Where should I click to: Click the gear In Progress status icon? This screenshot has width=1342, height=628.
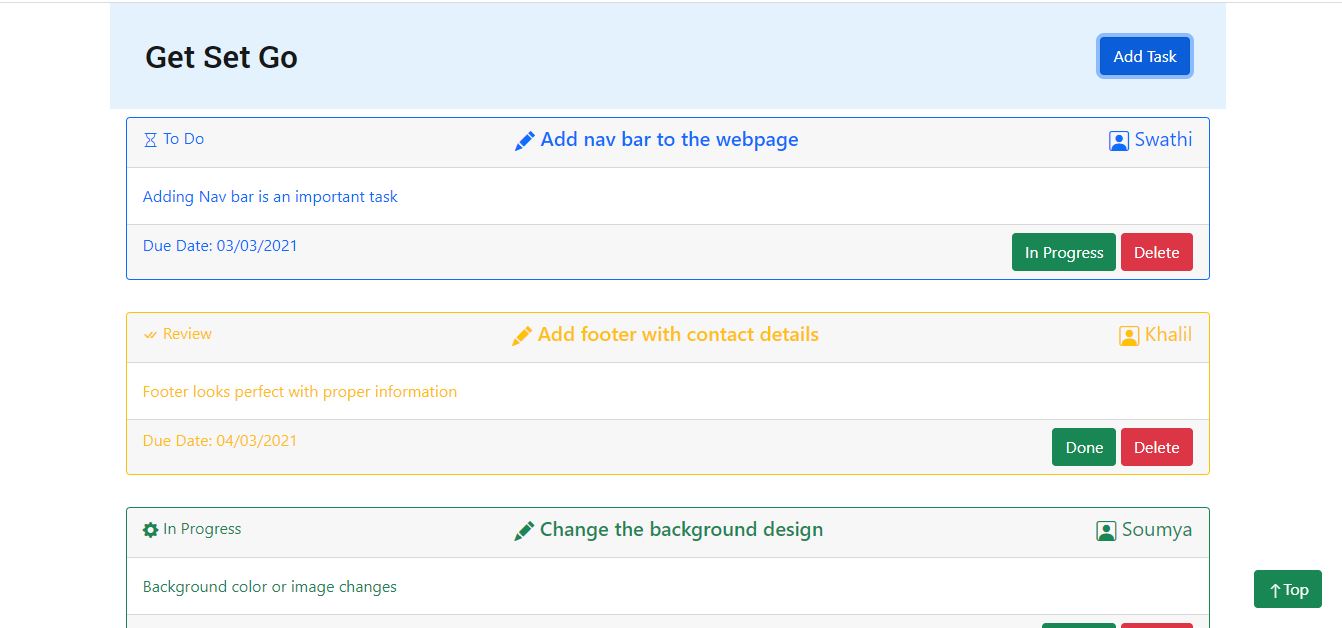pos(150,530)
